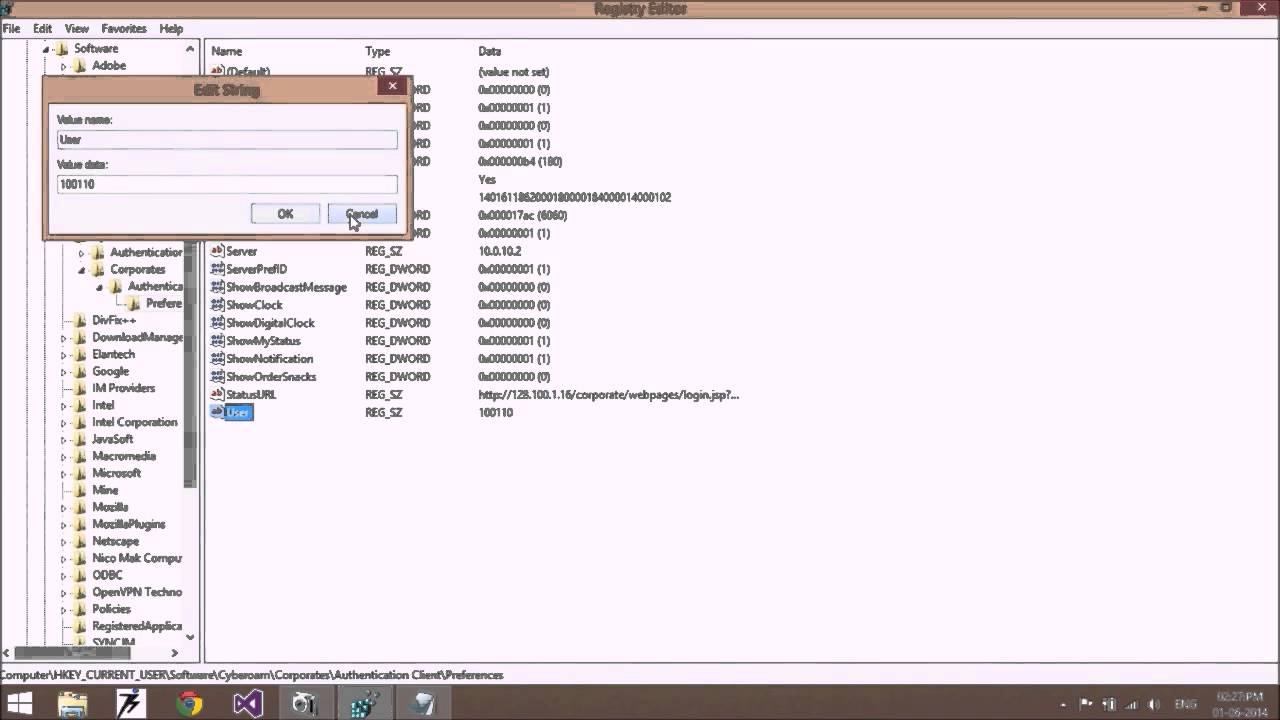
Task: Open the File menu
Action: click(x=11, y=29)
